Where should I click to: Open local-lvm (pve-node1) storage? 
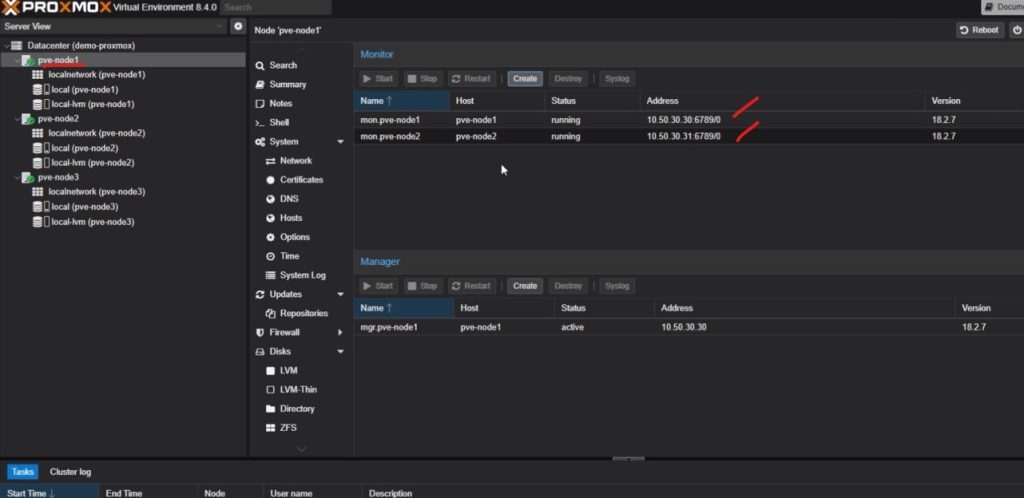(93, 104)
